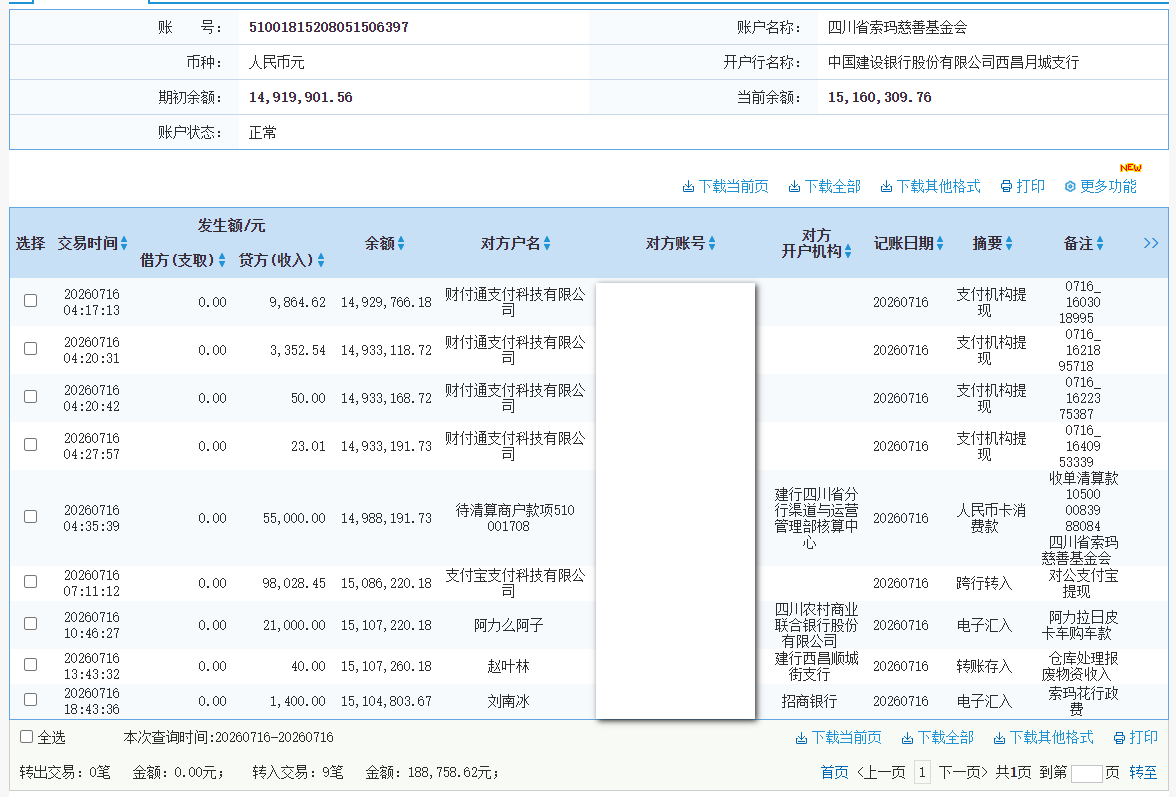The image size is (1176, 797).
Task: Click top 下载其他格式 link
Action: tap(938, 187)
